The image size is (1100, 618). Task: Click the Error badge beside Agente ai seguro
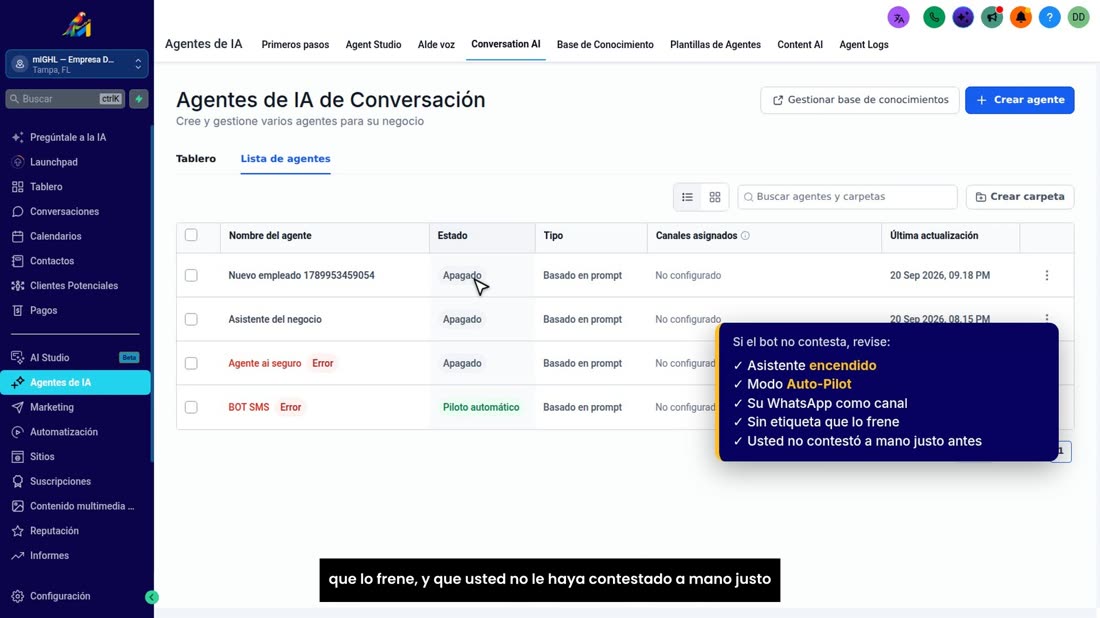[x=323, y=363]
